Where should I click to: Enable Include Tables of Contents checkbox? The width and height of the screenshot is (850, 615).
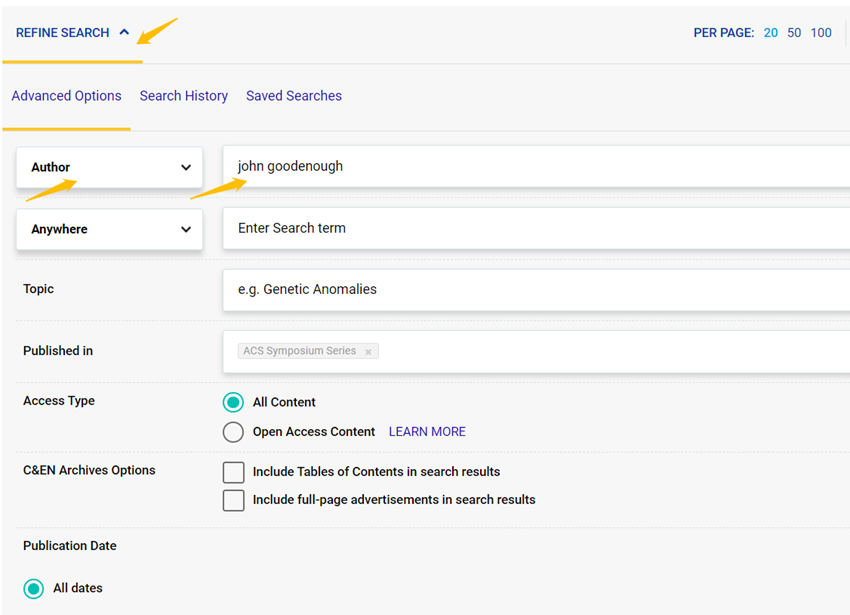pyautogui.click(x=234, y=472)
